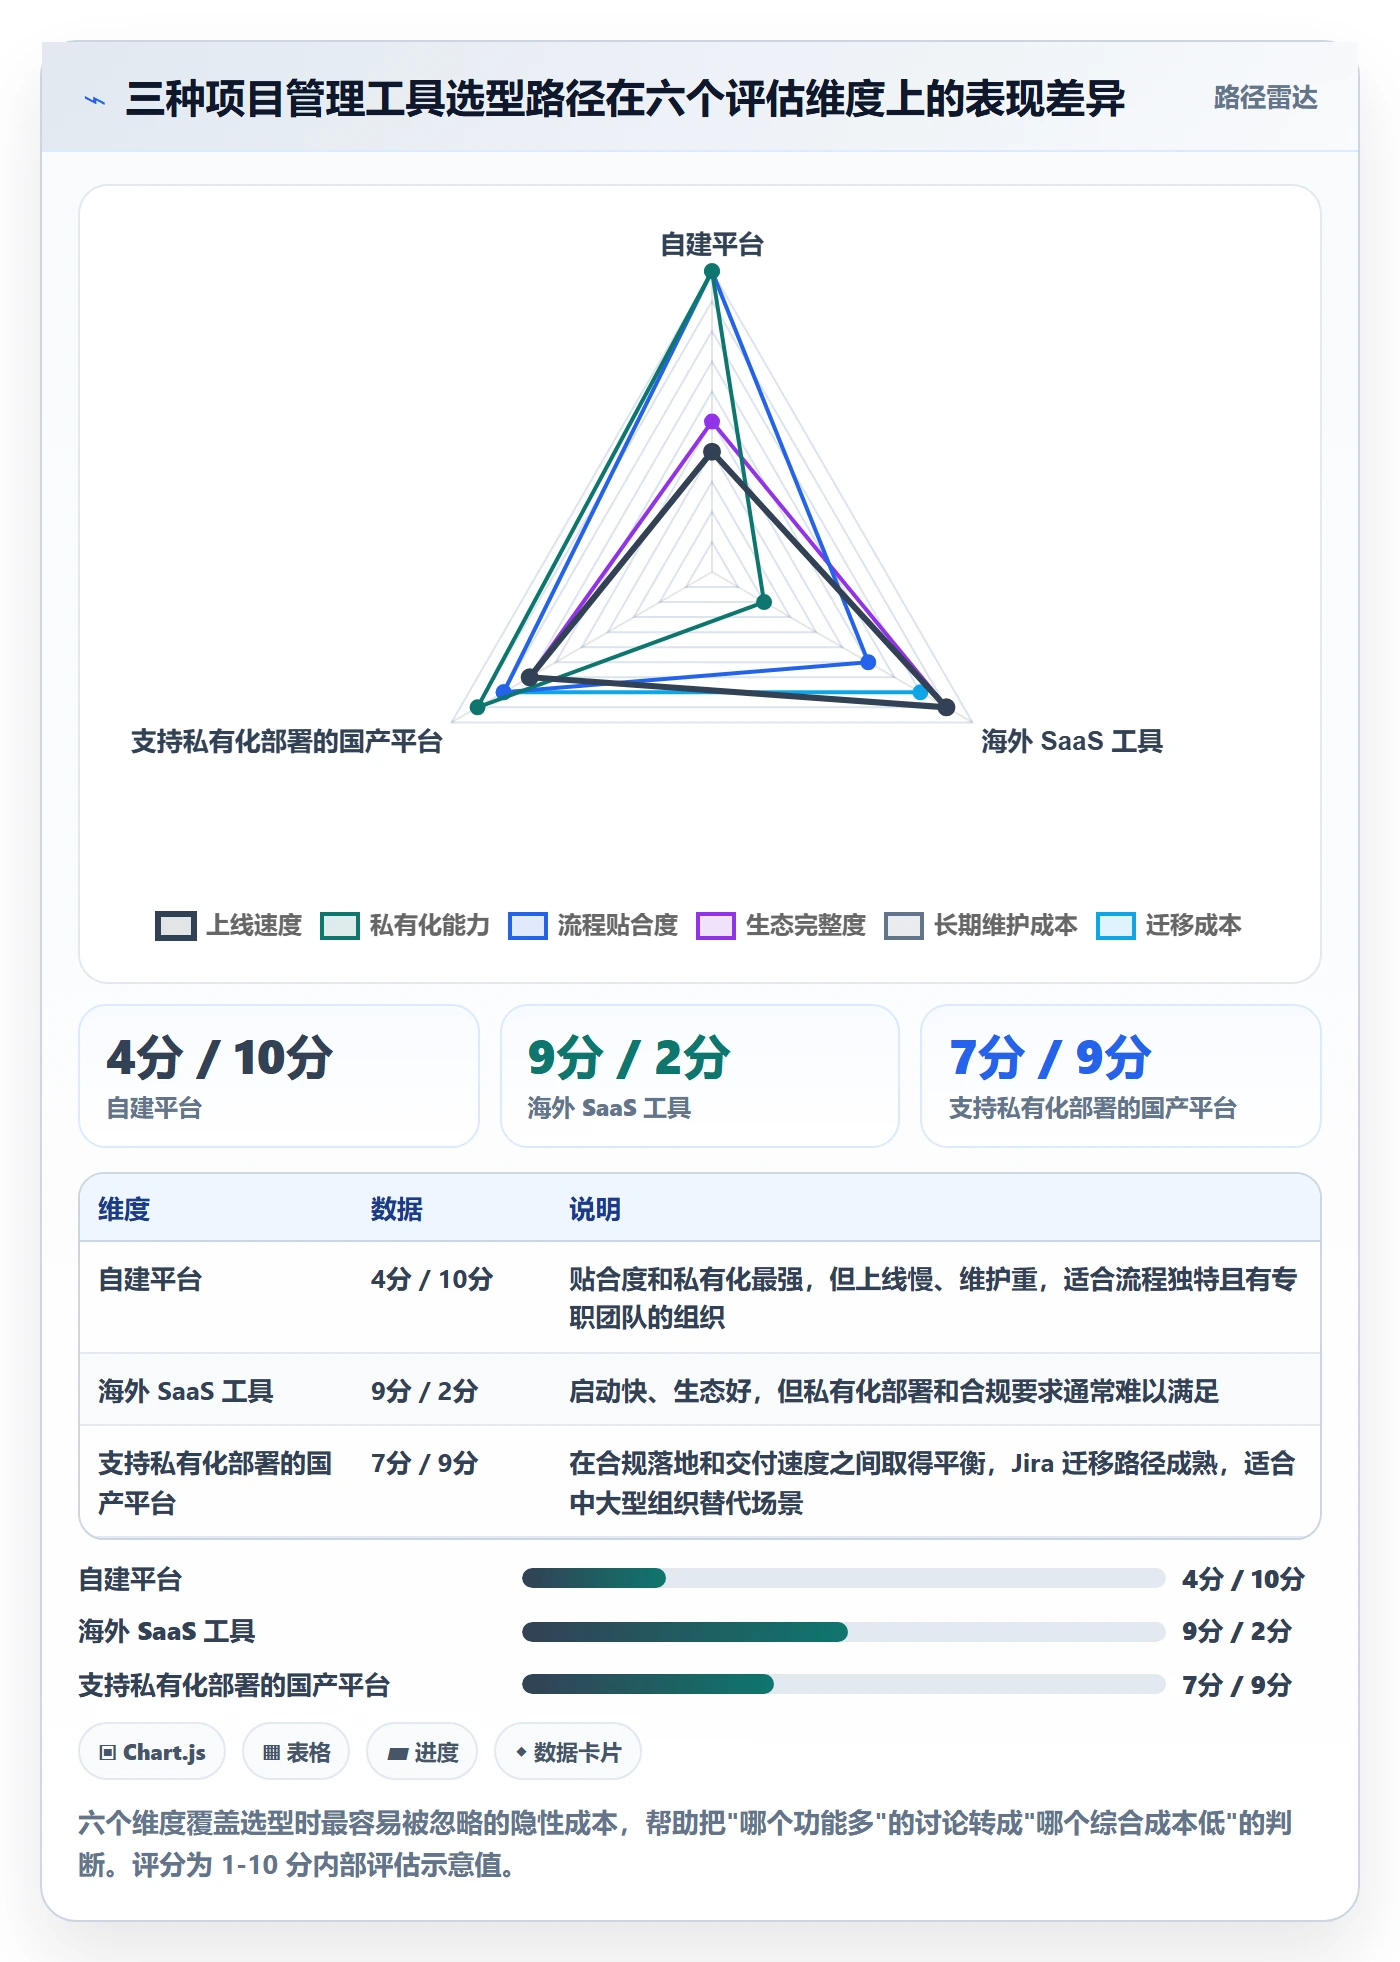The width and height of the screenshot is (1400, 1962).
Task: Click the 支持私有化部署的国产平台 radar axis label
Action: [x=287, y=741]
